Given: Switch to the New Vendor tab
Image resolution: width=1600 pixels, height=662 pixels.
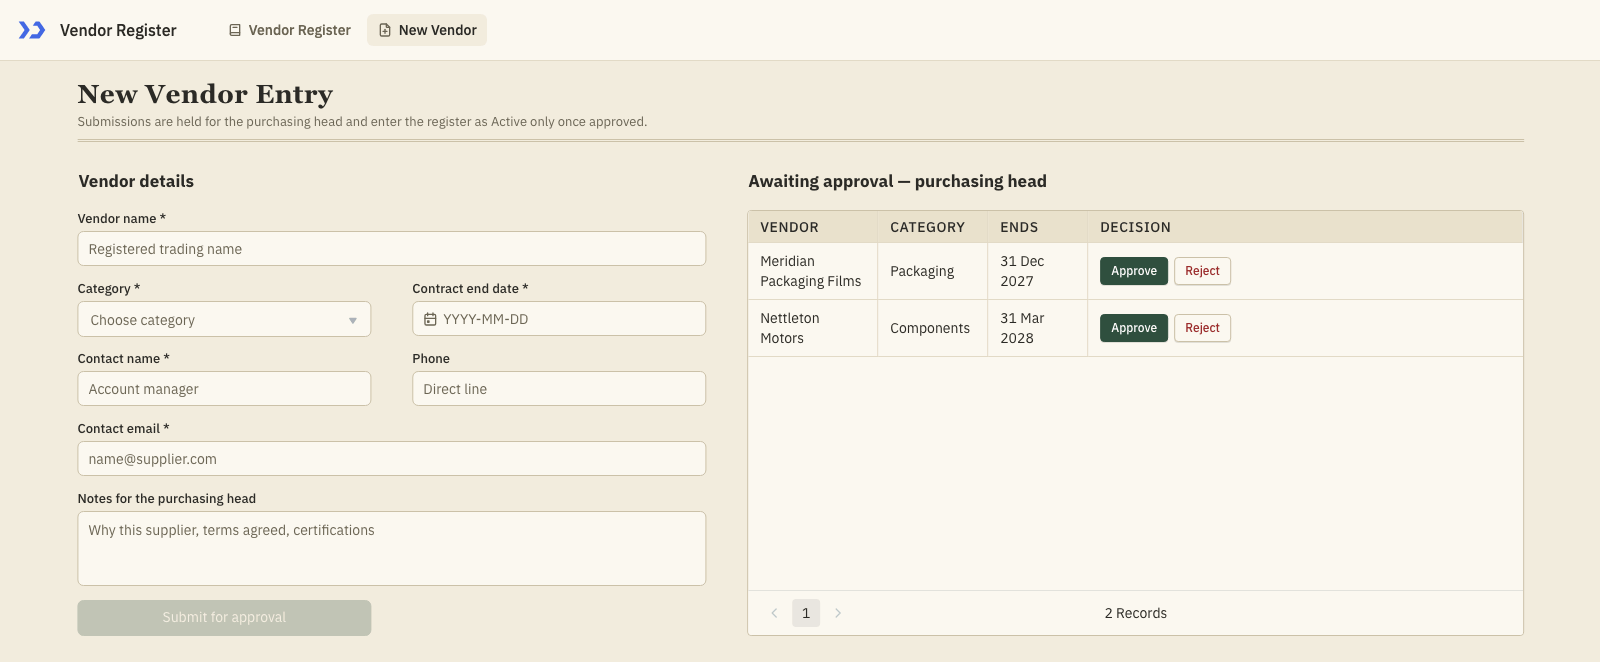Looking at the screenshot, I should 427,30.
